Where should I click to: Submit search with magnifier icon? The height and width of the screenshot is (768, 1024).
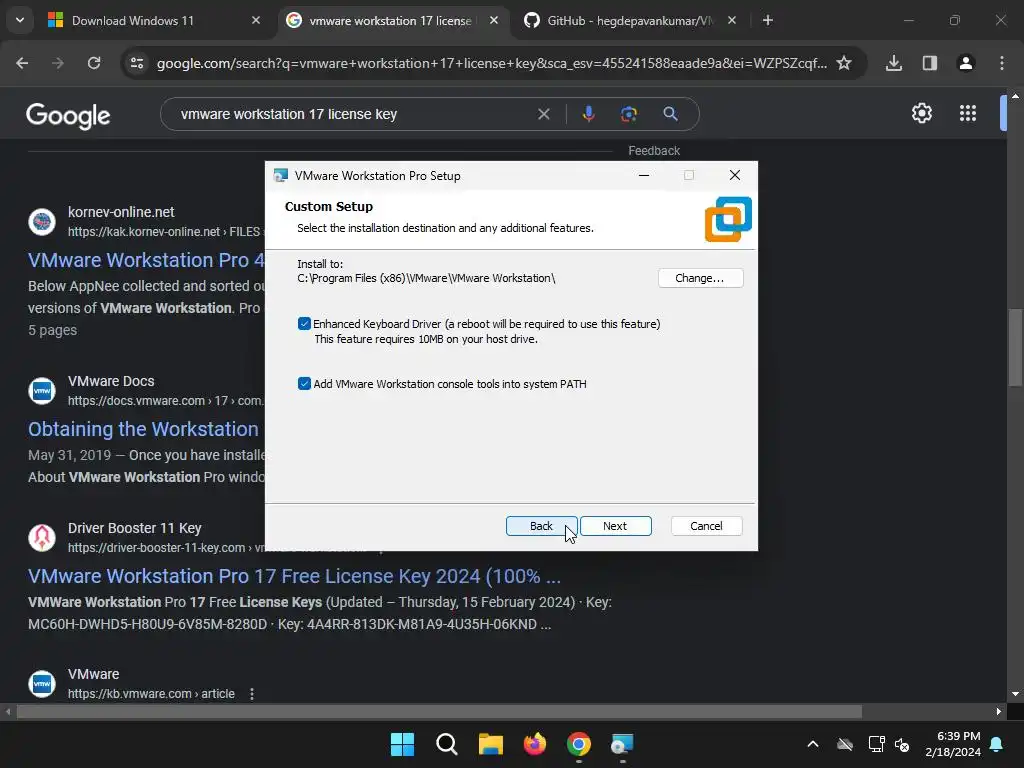(670, 114)
